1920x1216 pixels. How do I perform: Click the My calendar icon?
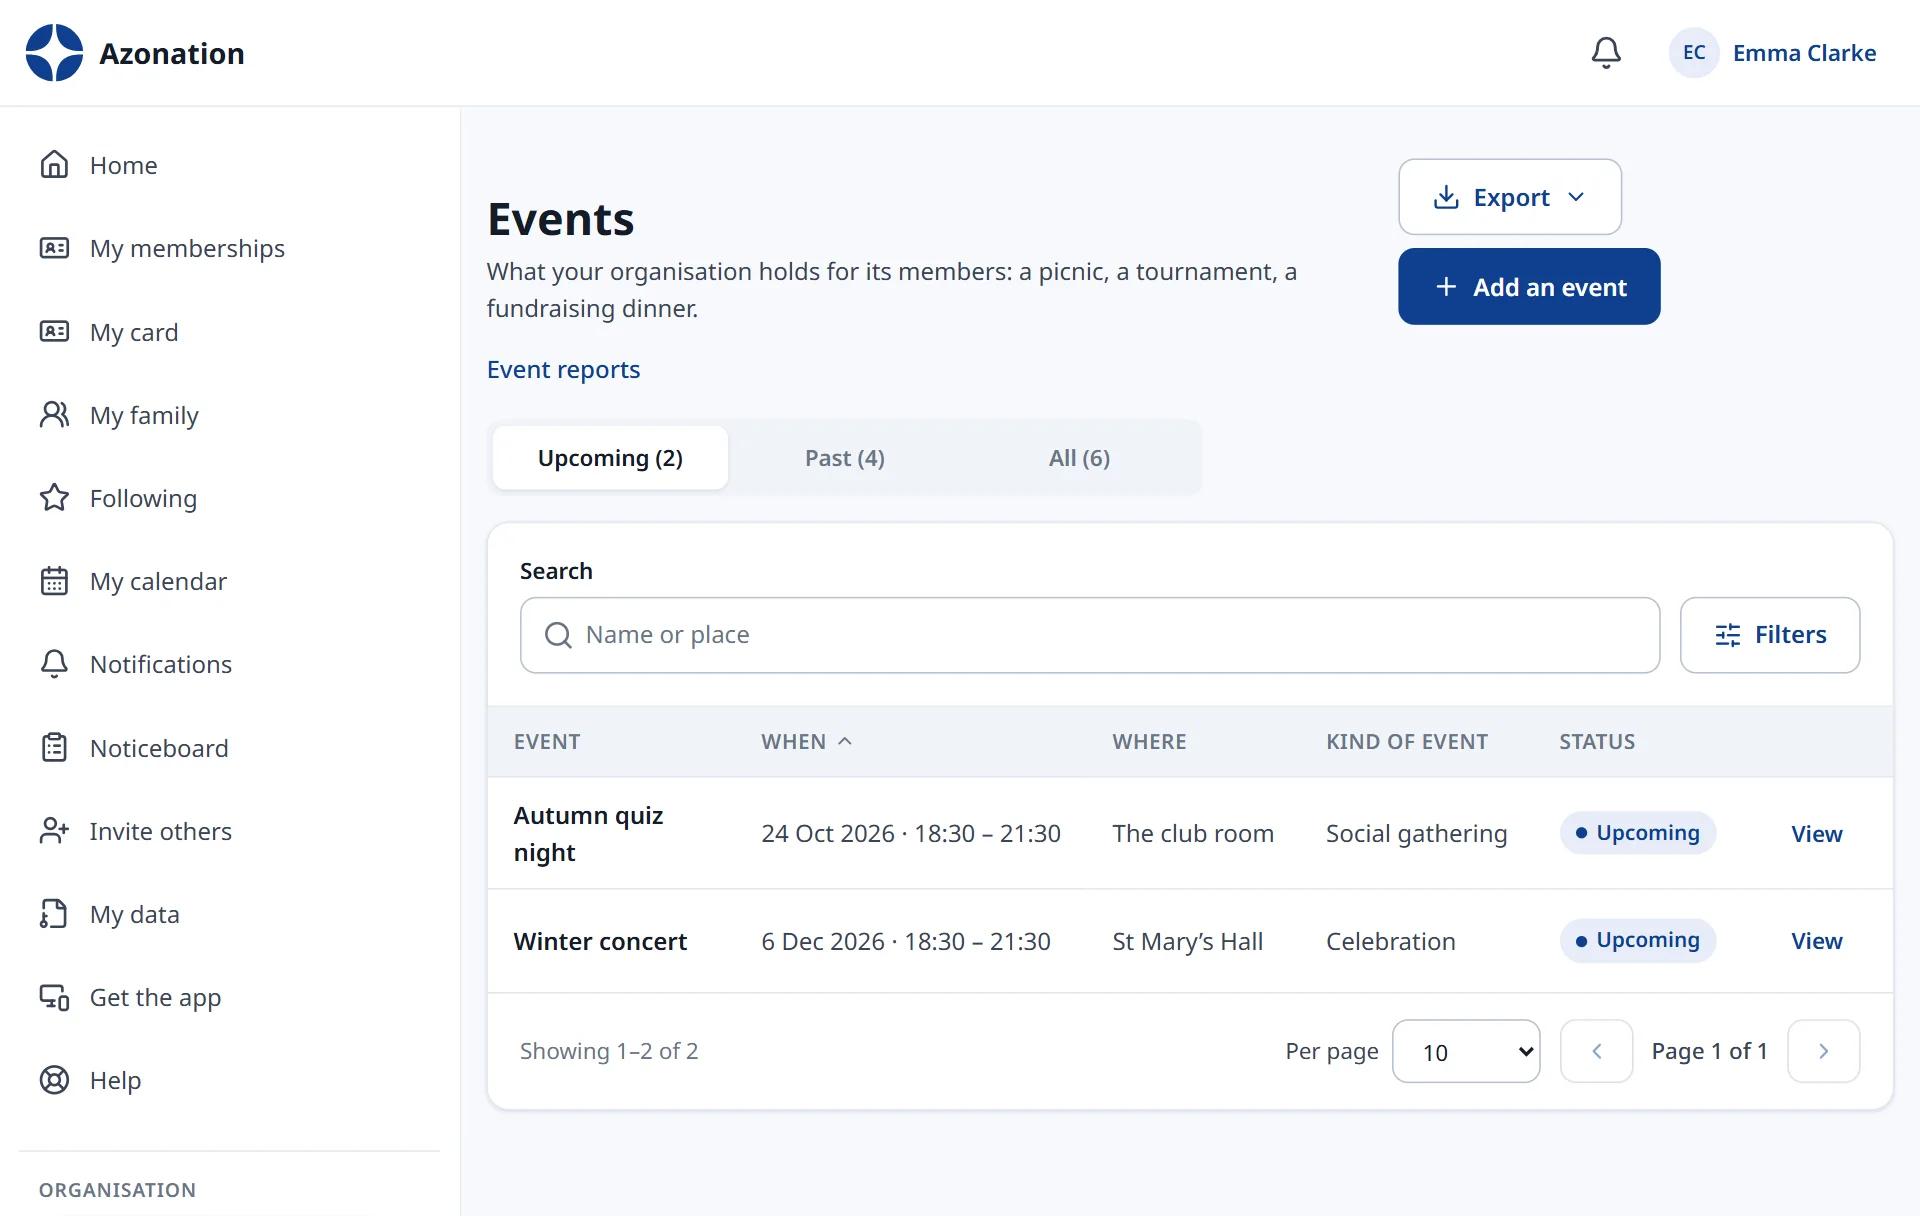tap(54, 581)
